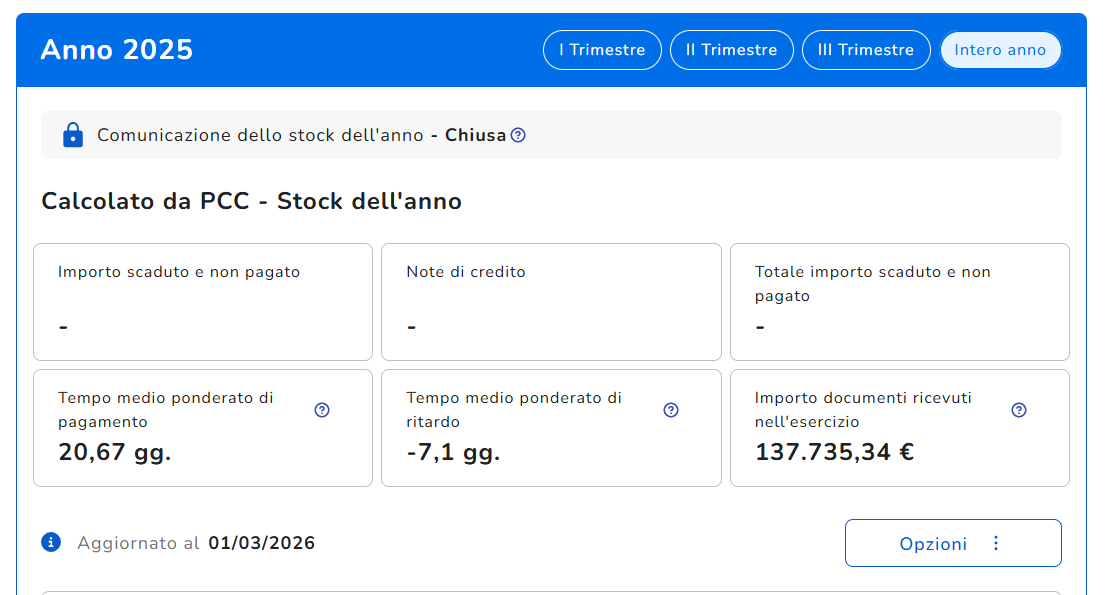Click the three-dot icon in Opzioni
Image resolution: width=1105 pixels, height=595 pixels.
pos(996,543)
